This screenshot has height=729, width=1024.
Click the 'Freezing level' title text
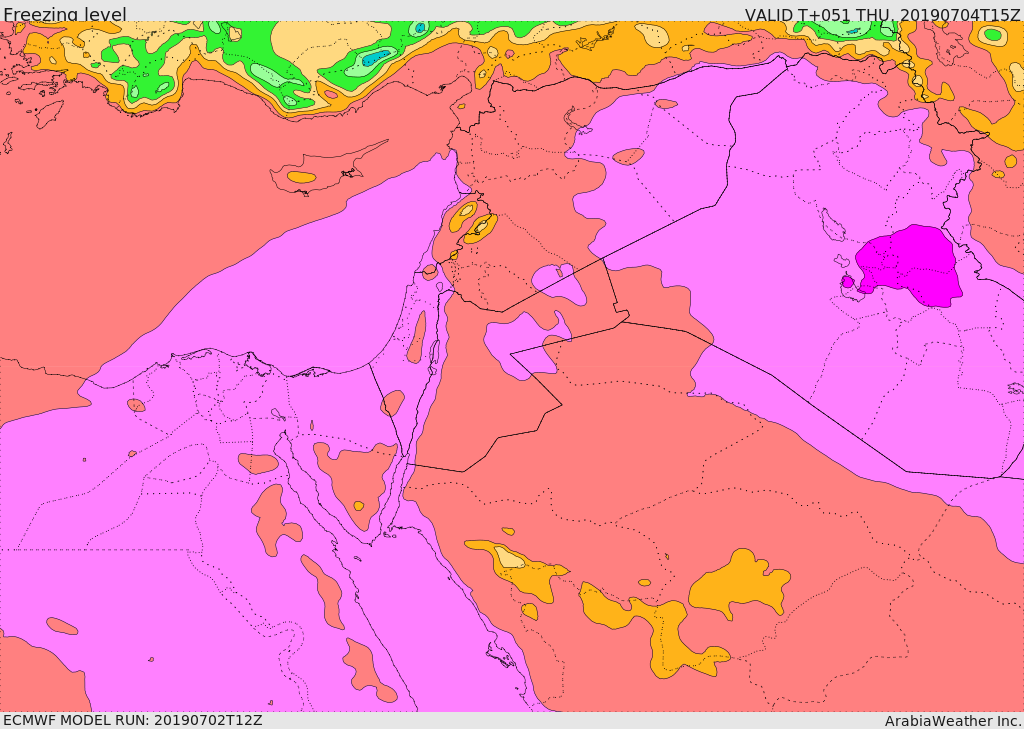(x=65, y=14)
